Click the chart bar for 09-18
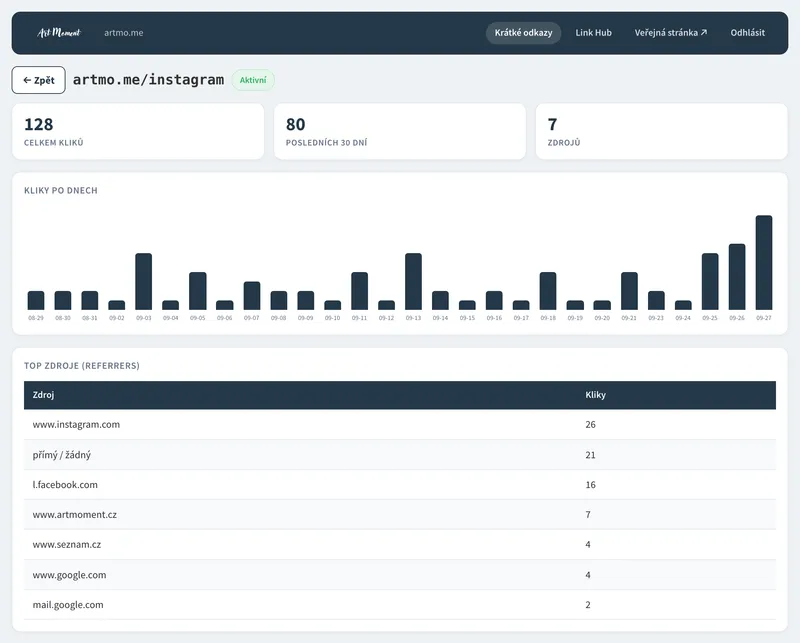Viewport: 800px width, 643px height. 548,291
